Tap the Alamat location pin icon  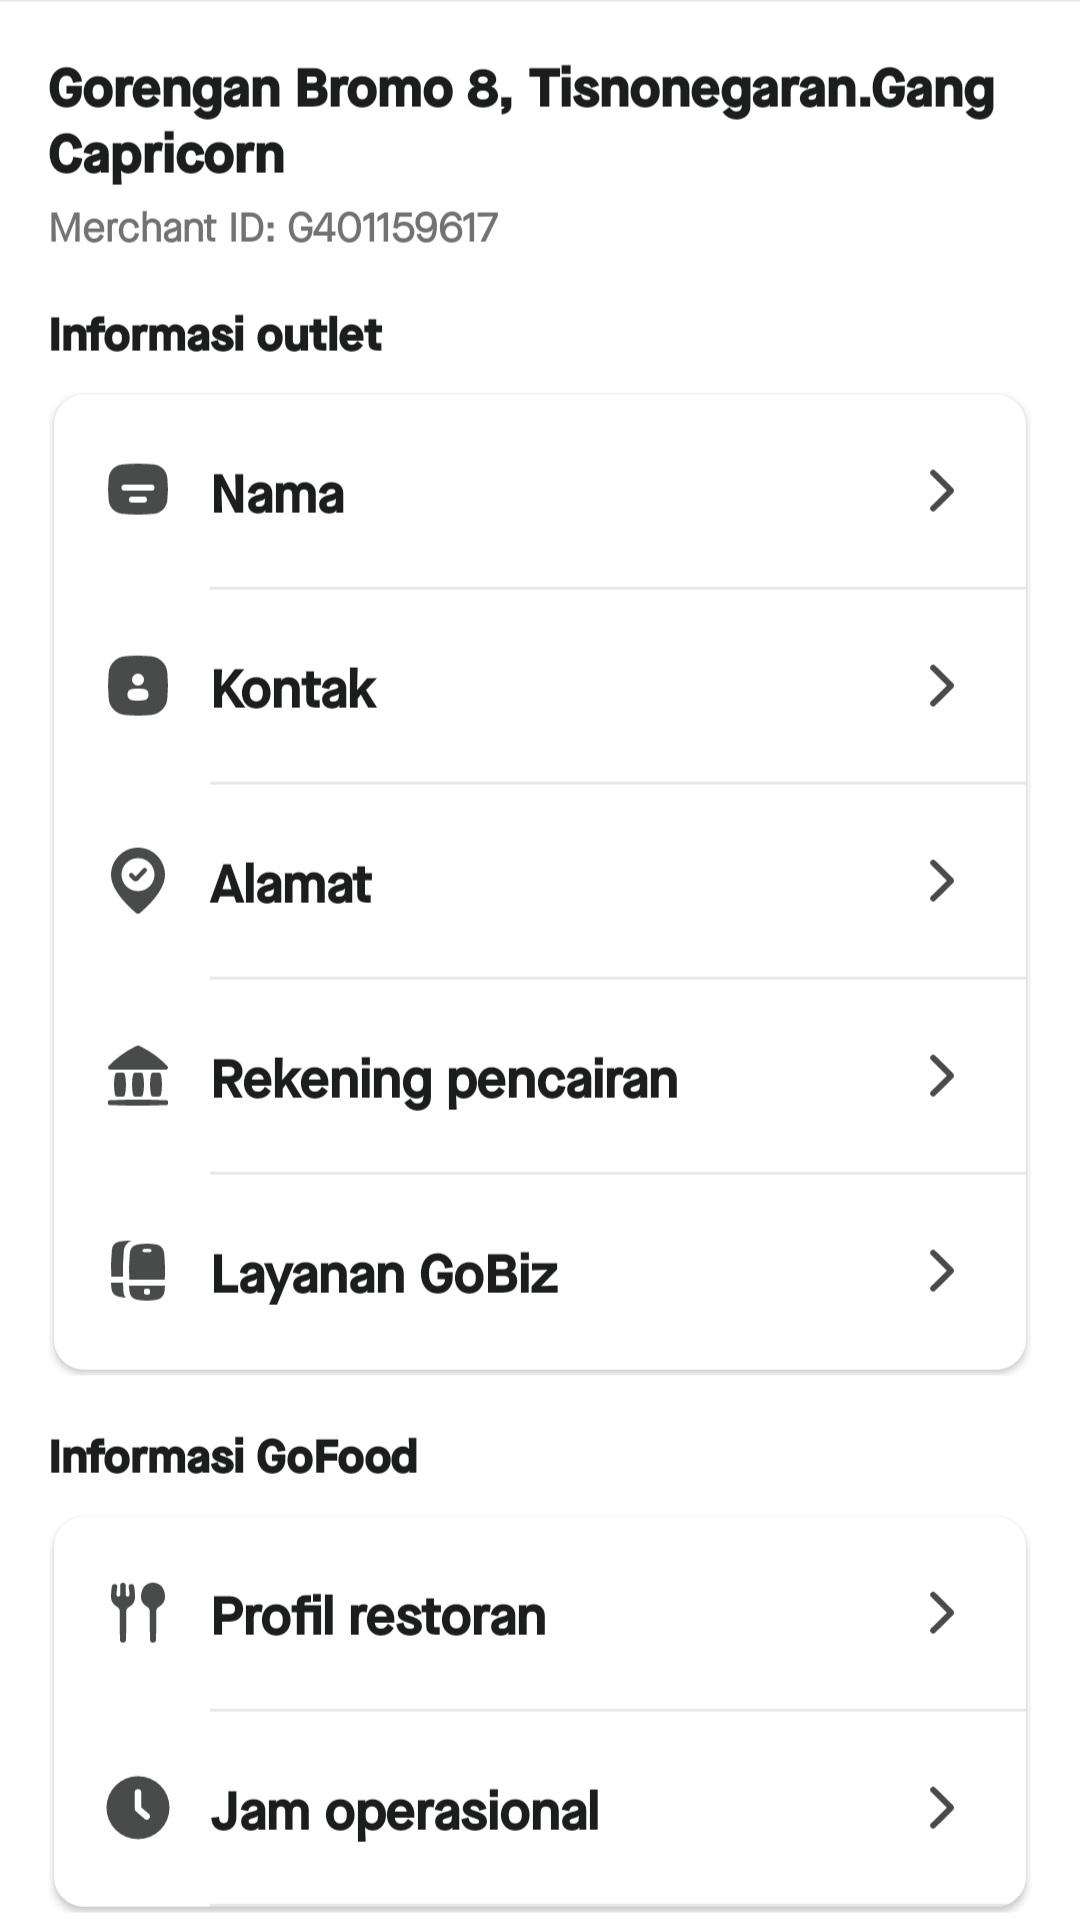[x=138, y=881]
